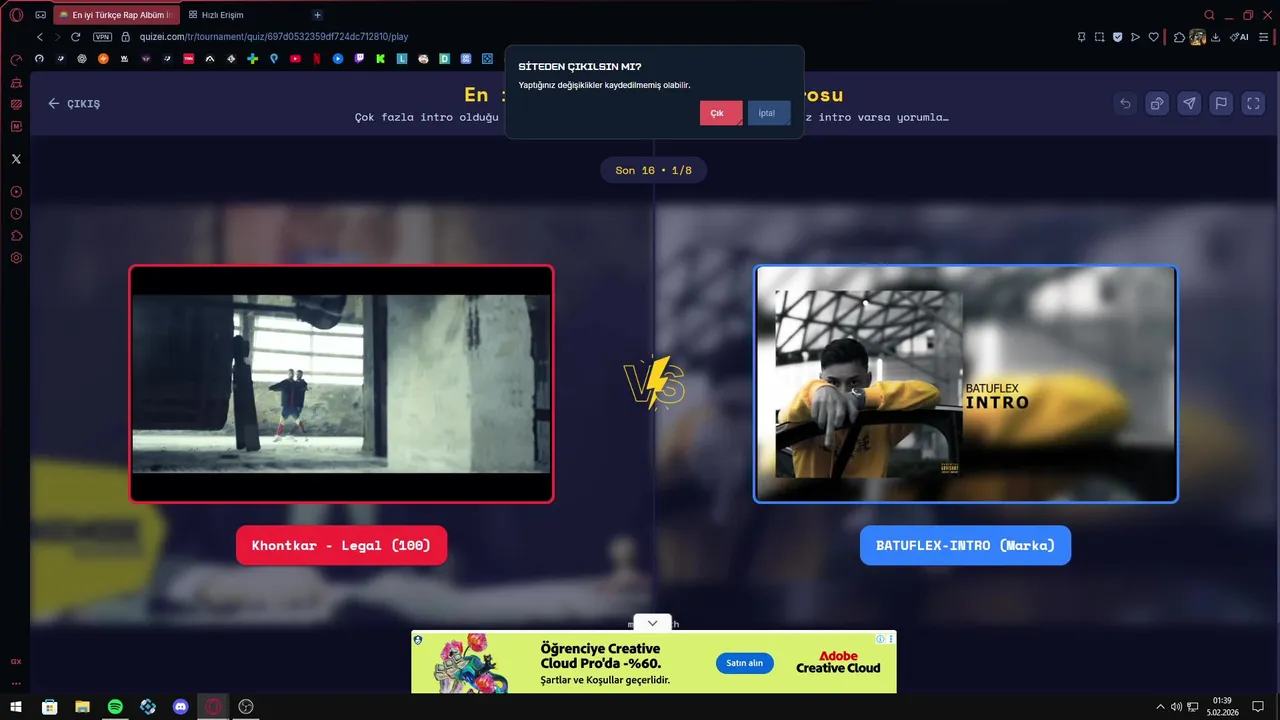This screenshot has height=720, width=1280.
Task: Open Easy Setup settings sliders icon
Action: (1266, 37)
